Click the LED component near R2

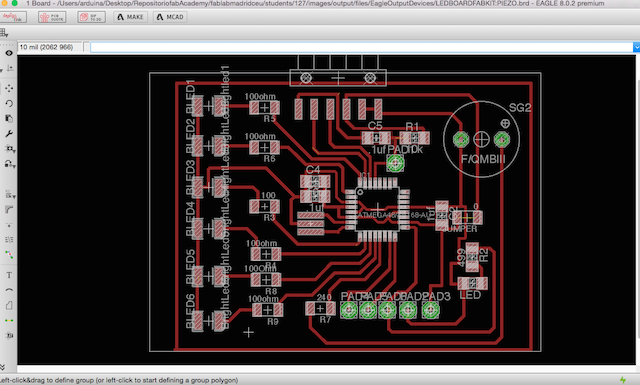tap(472, 284)
